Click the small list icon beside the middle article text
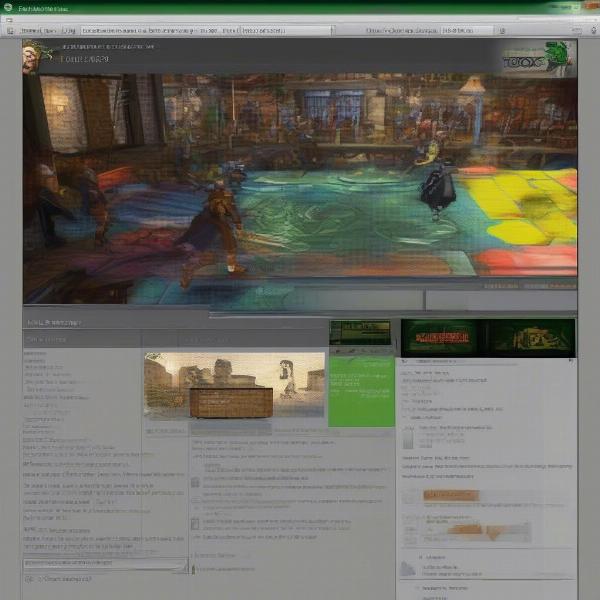The image size is (600, 600). point(195,482)
